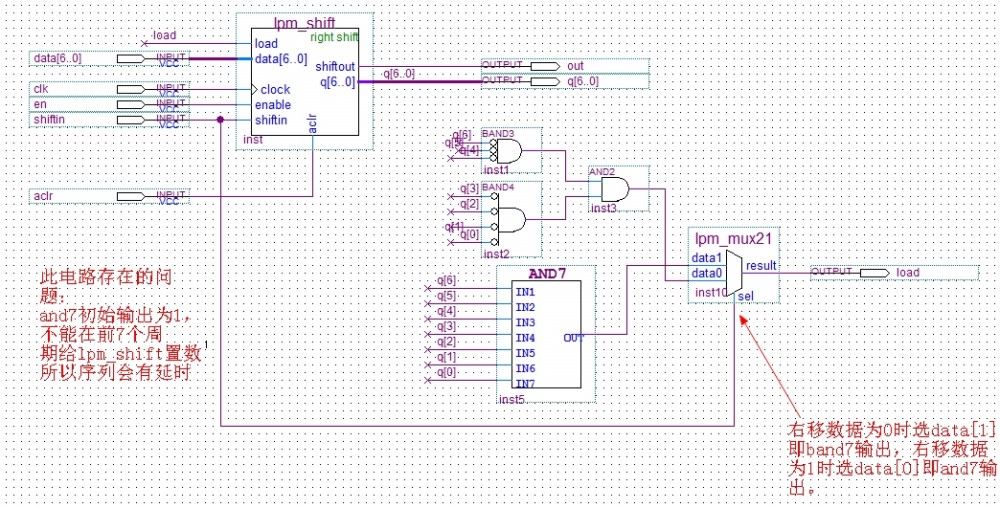Select the q[6..0] output pin
This screenshot has height=508, width=1000.
pos(545,81)
